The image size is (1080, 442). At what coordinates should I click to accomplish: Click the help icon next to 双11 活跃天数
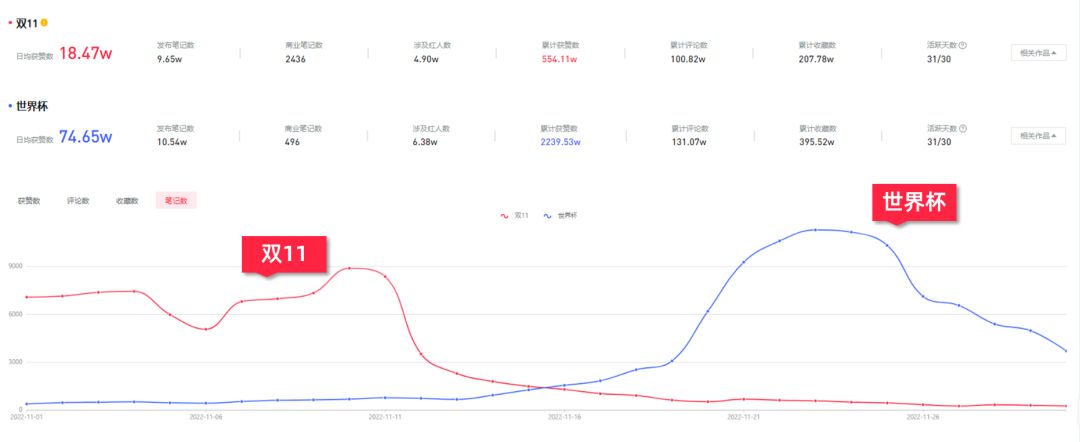coord(963,45)
